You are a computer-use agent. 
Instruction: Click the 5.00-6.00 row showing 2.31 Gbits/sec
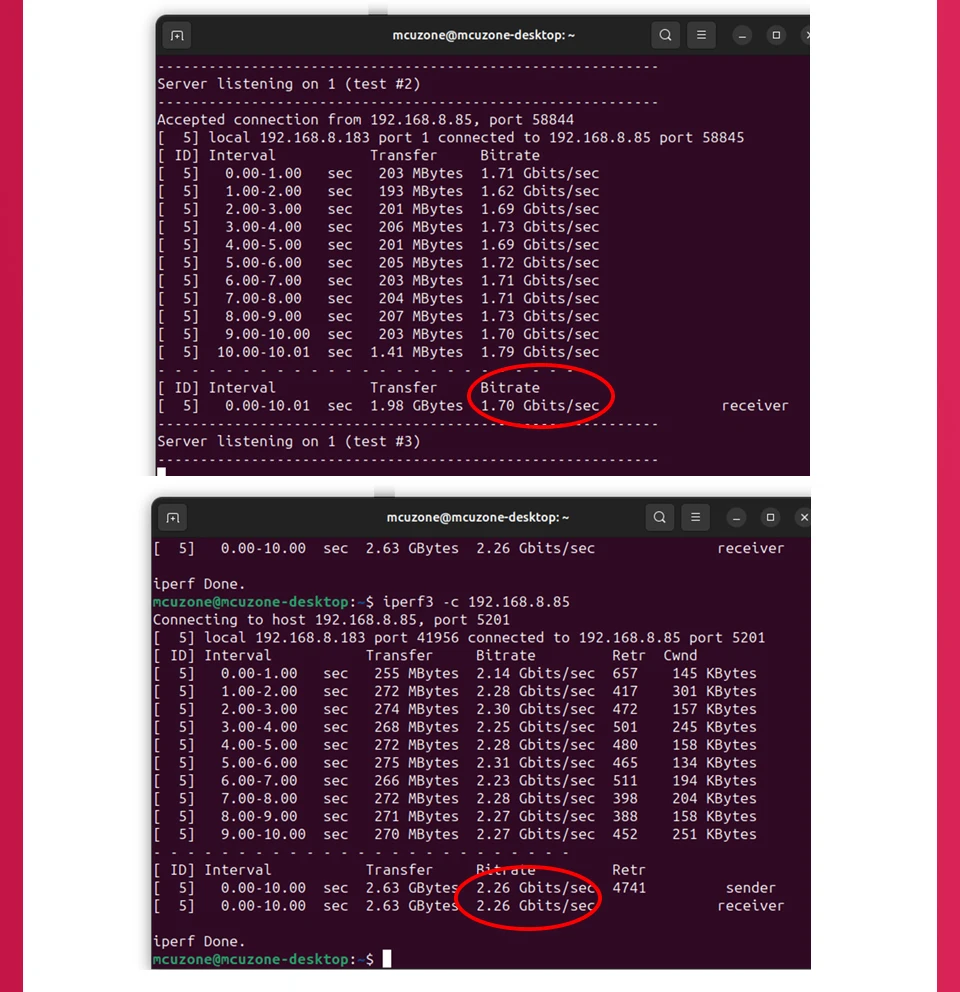tap(454, 763)
